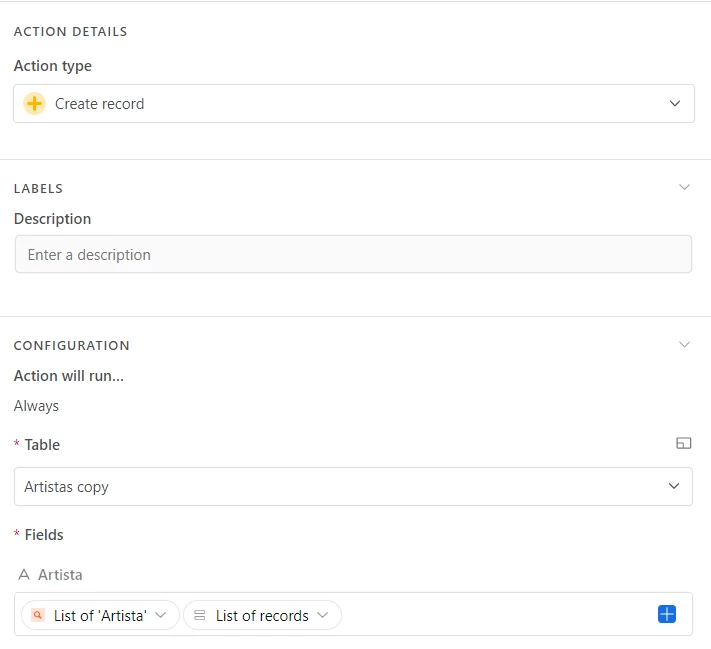This screenshot has height=649, width=711.
Task: Click the yellow plus Create record icon
Action: (34, 103)
